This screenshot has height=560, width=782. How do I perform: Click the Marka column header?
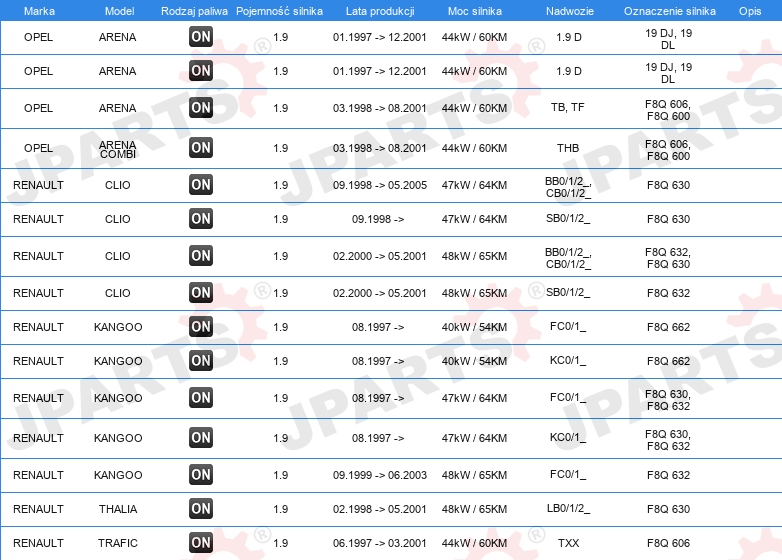(x=39, y=11)
